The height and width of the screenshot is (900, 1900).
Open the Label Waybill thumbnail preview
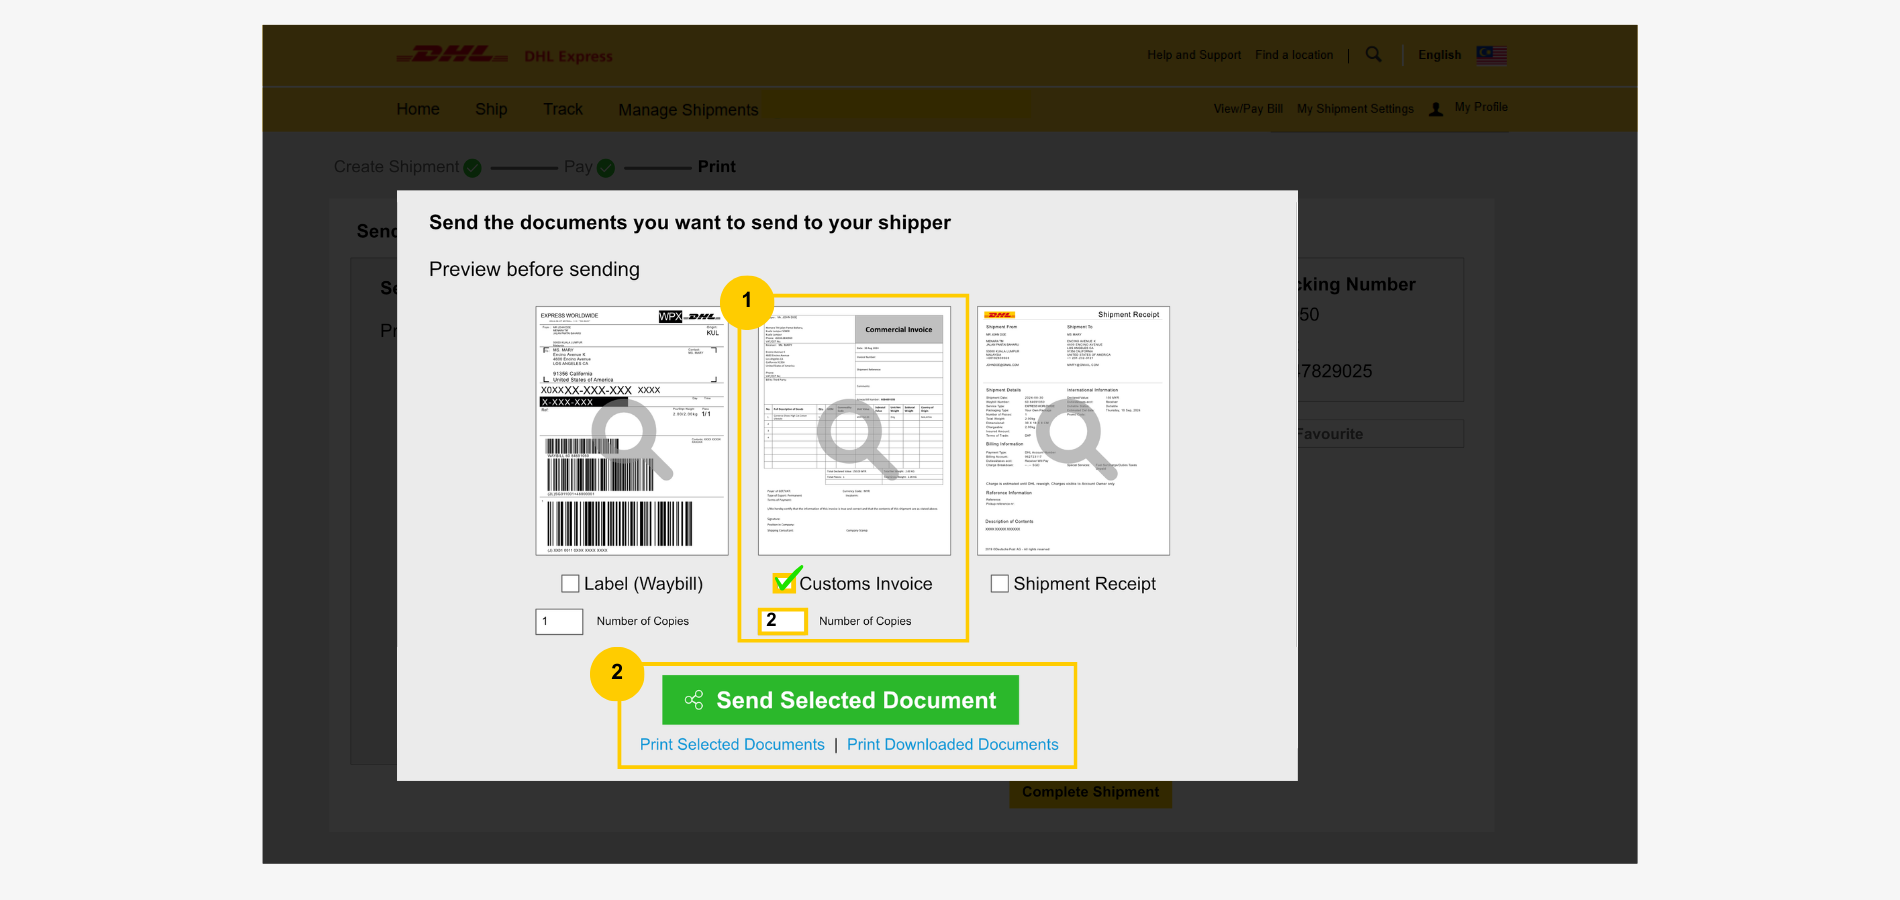632,431
